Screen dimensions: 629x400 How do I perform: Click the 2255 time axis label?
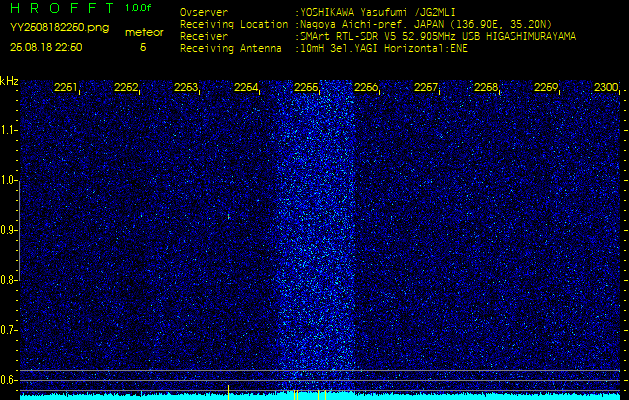click(306, 87)
